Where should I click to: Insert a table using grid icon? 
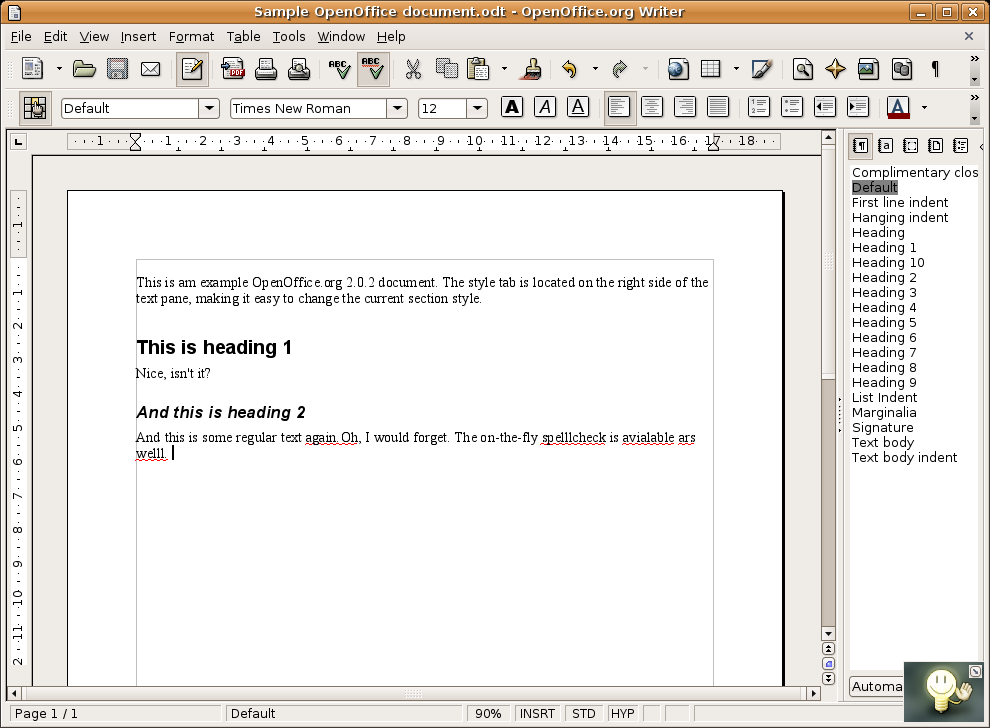point(711,69)
